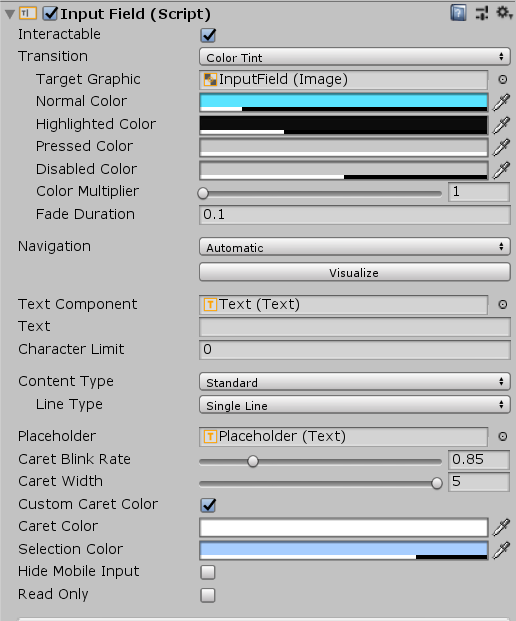Open the Content Type dropdown
516x621 pixels.
[x=354, y=382]
